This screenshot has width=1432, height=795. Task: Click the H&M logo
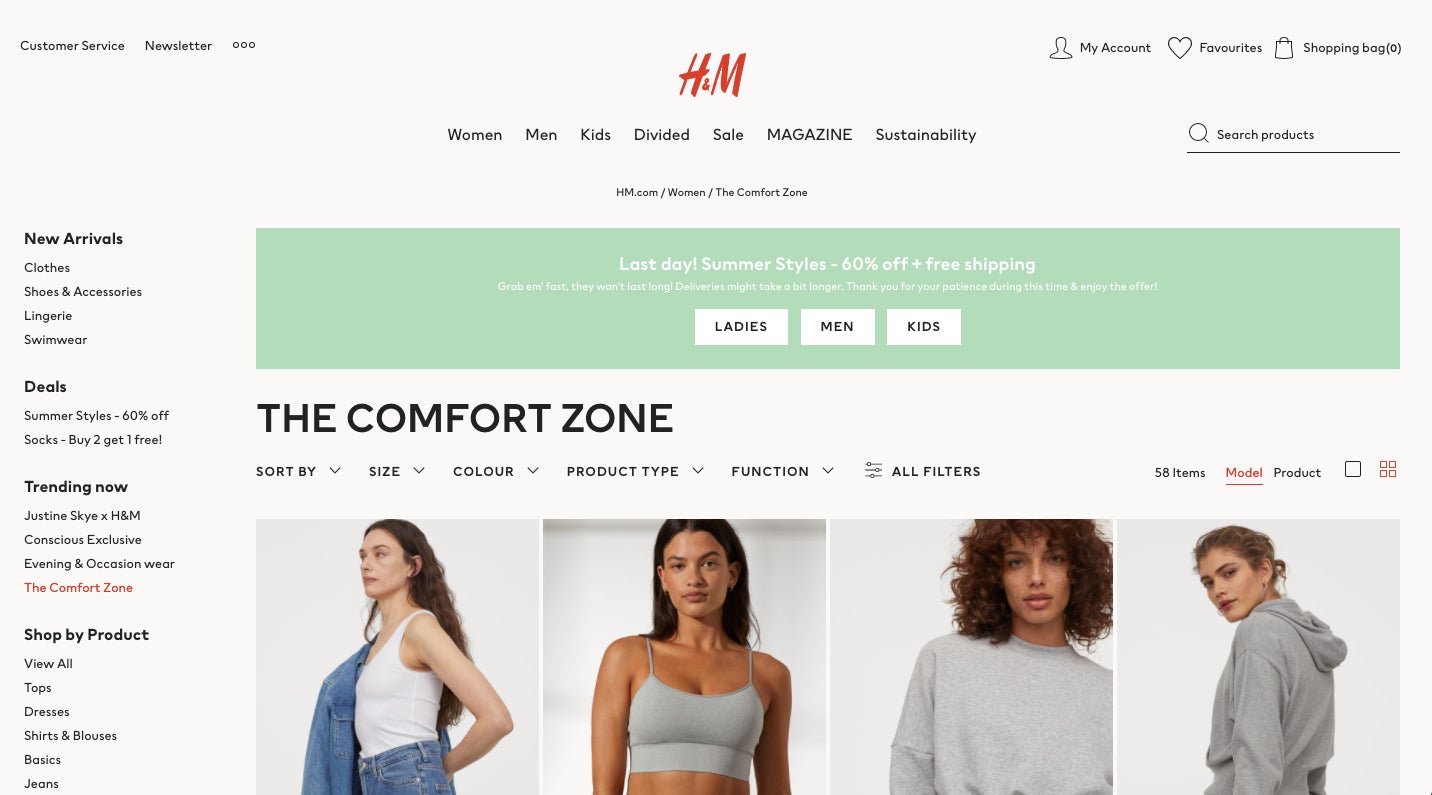click(x=712, y=75)
